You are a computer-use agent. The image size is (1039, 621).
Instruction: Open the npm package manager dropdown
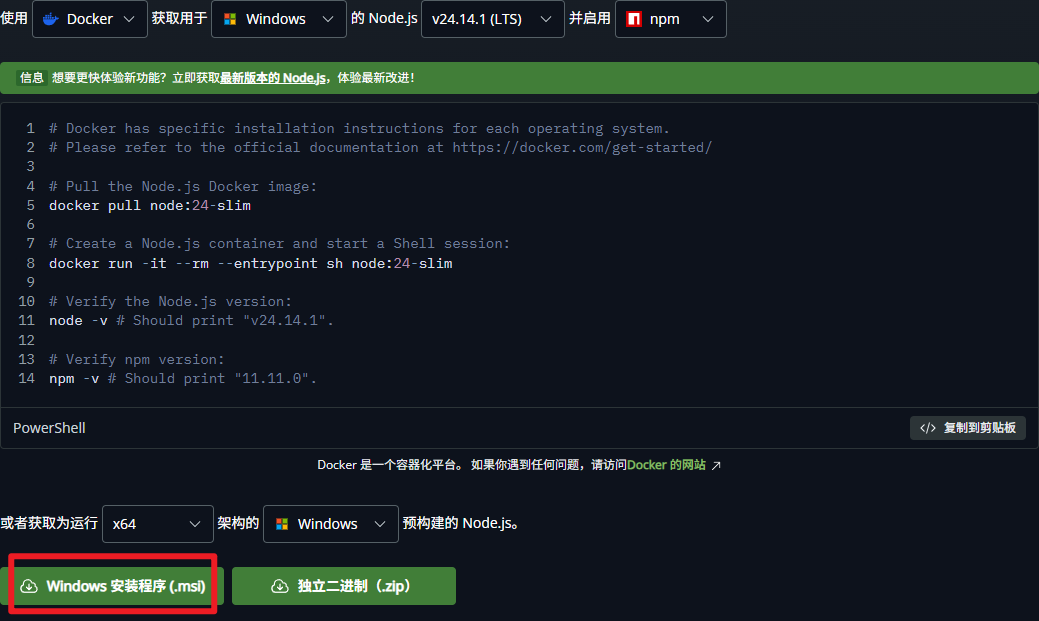[671, 19]
